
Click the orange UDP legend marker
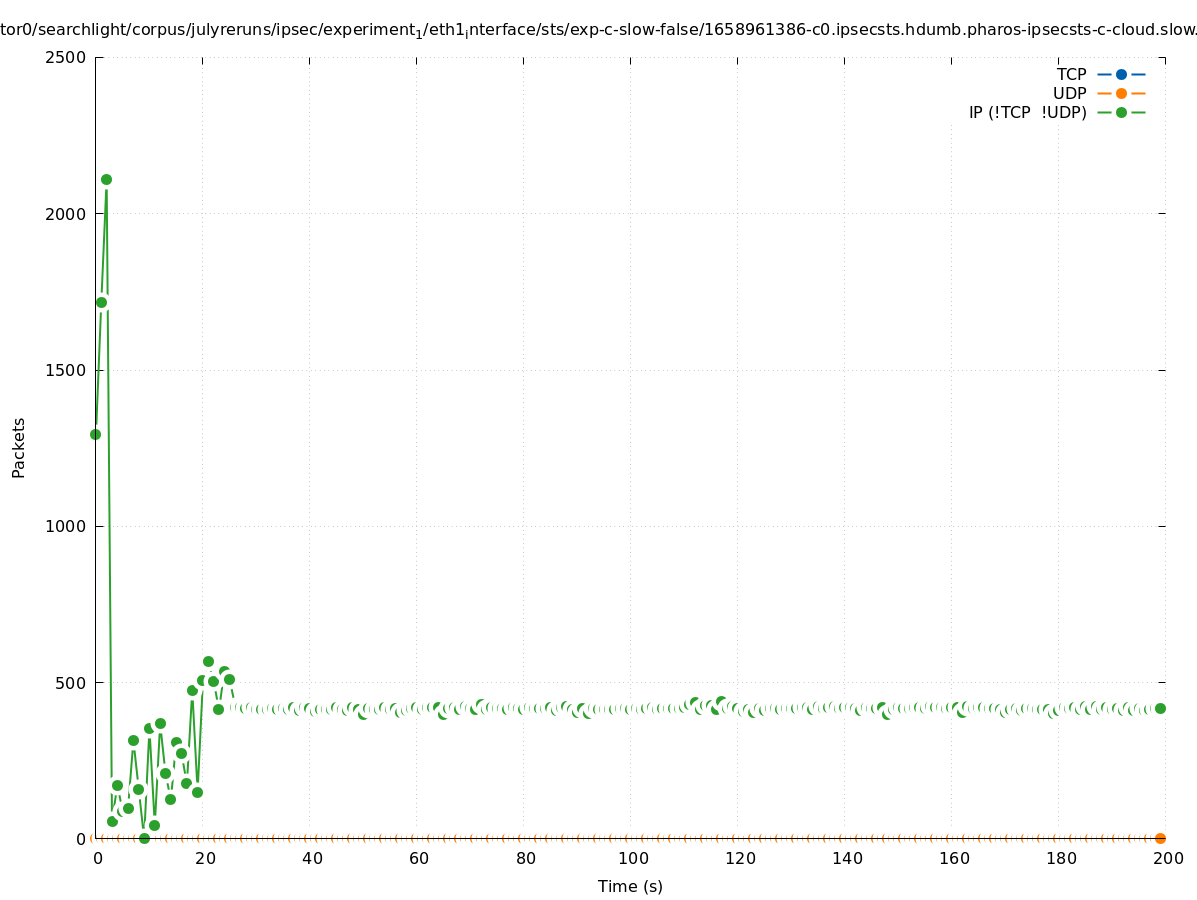pyautogui.click(x=1121, y=93)
